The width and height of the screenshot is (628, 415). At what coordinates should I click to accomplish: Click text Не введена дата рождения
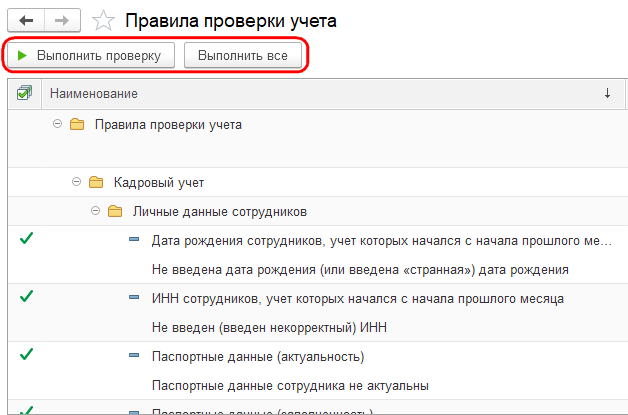tap(360, 270)
